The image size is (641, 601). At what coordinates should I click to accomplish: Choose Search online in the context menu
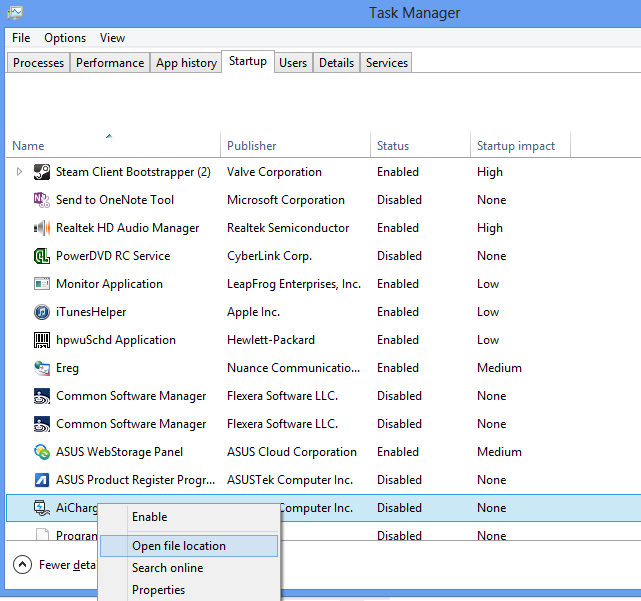tap(189, 568)
